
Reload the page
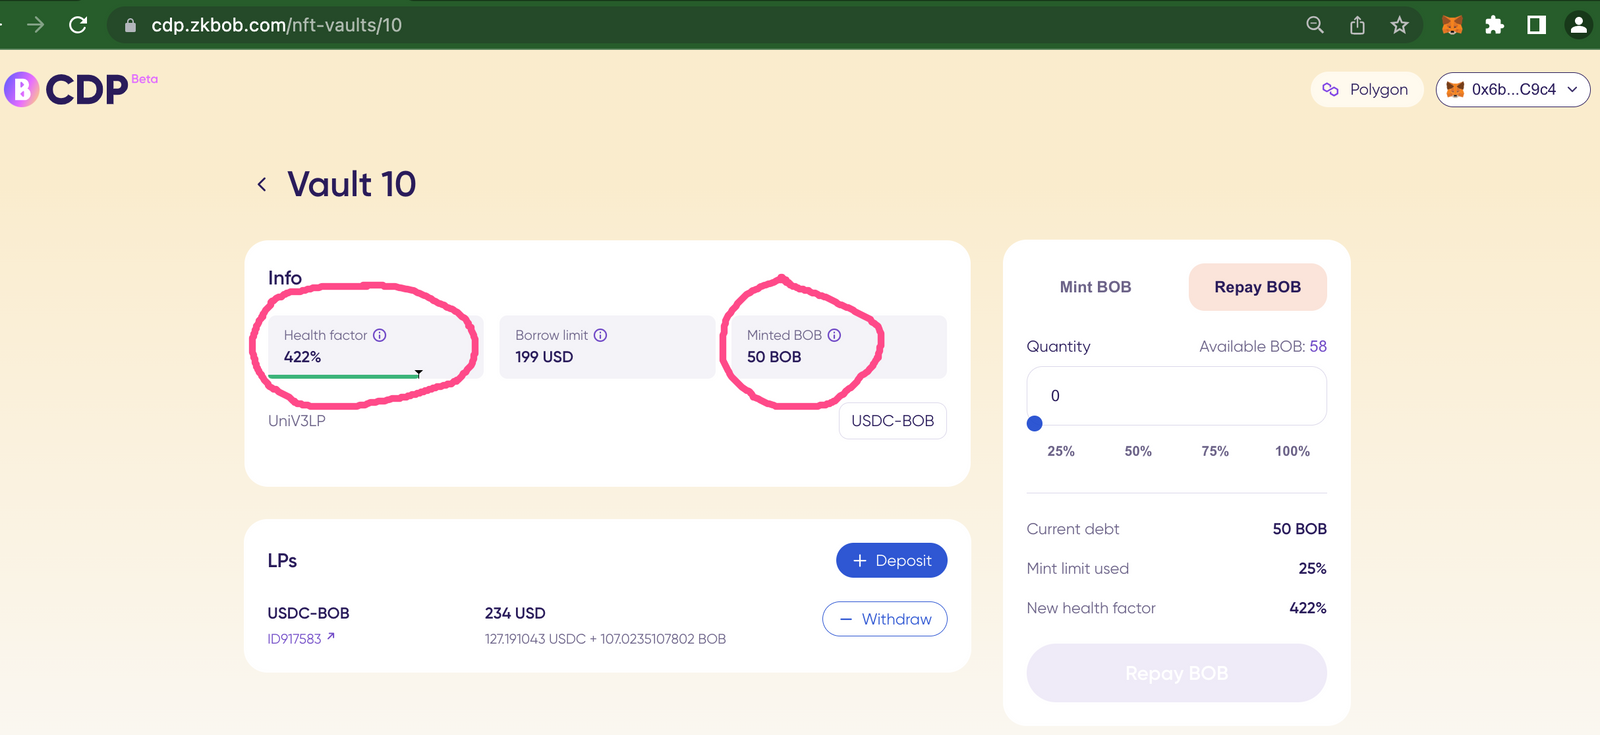click(x=78, y=25)
